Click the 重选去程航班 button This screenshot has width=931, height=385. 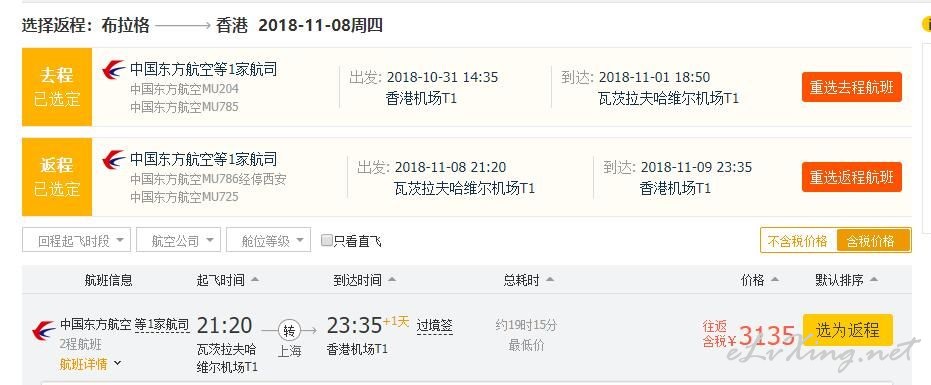coord(851,87)
